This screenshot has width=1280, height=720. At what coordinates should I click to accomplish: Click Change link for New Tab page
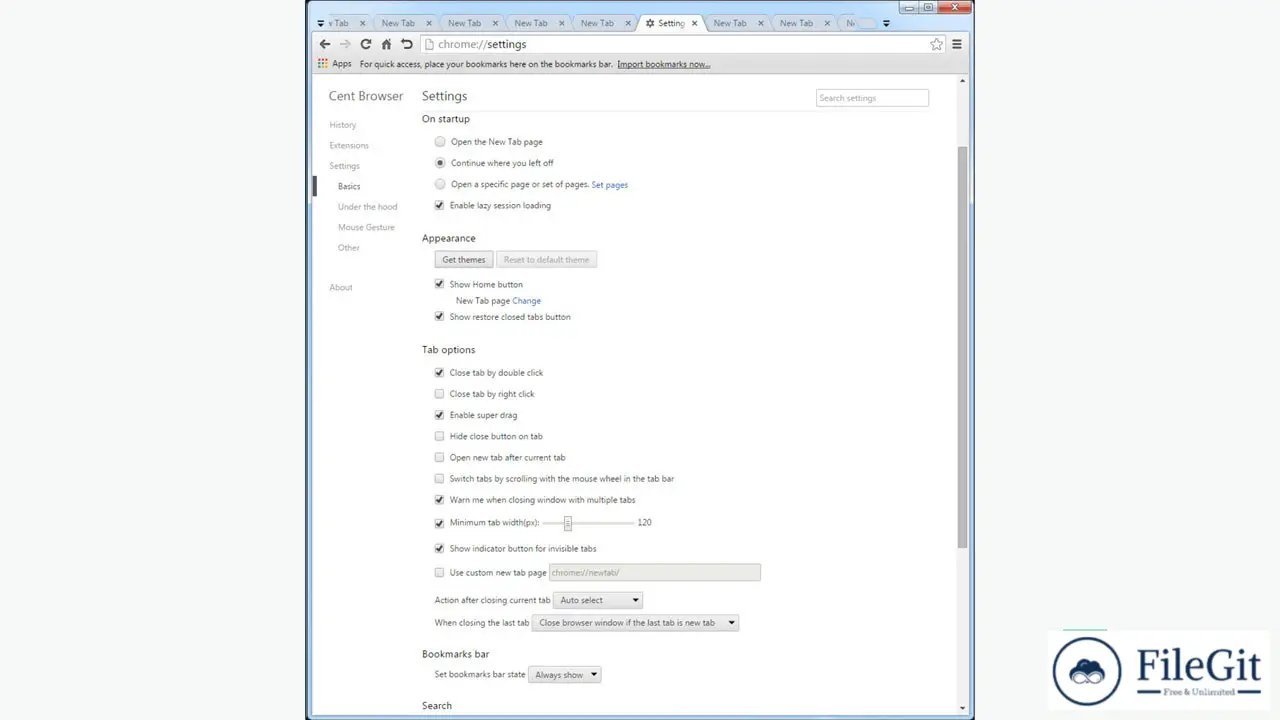(527, 301)
